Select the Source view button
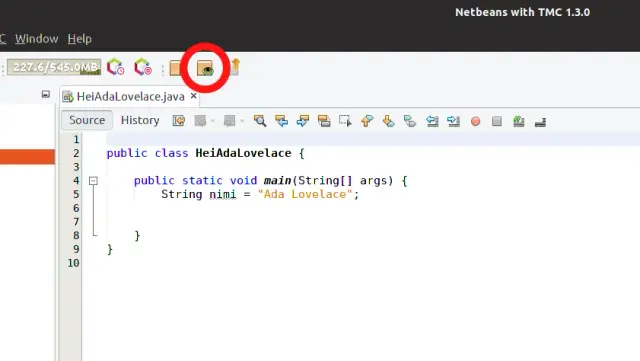640x361 pixels. pyautogui.click(x=87, y=120)
